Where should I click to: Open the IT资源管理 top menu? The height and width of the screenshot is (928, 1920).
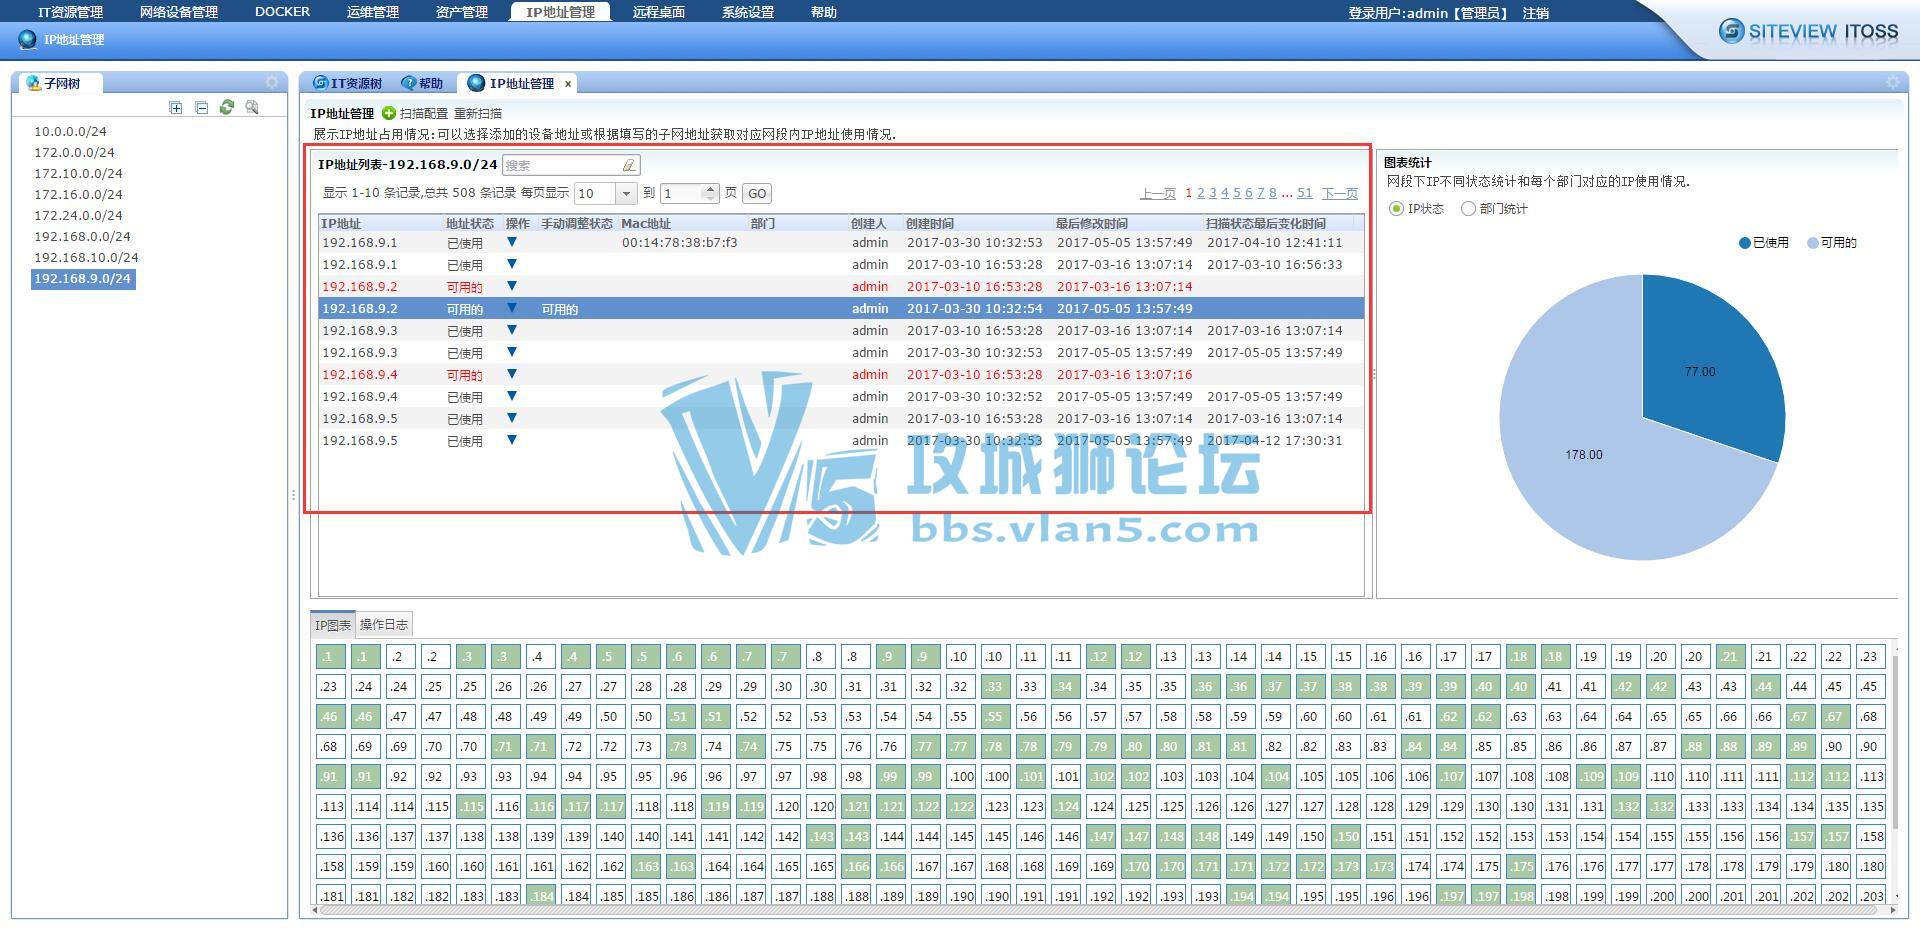click(x=70, y=12)
